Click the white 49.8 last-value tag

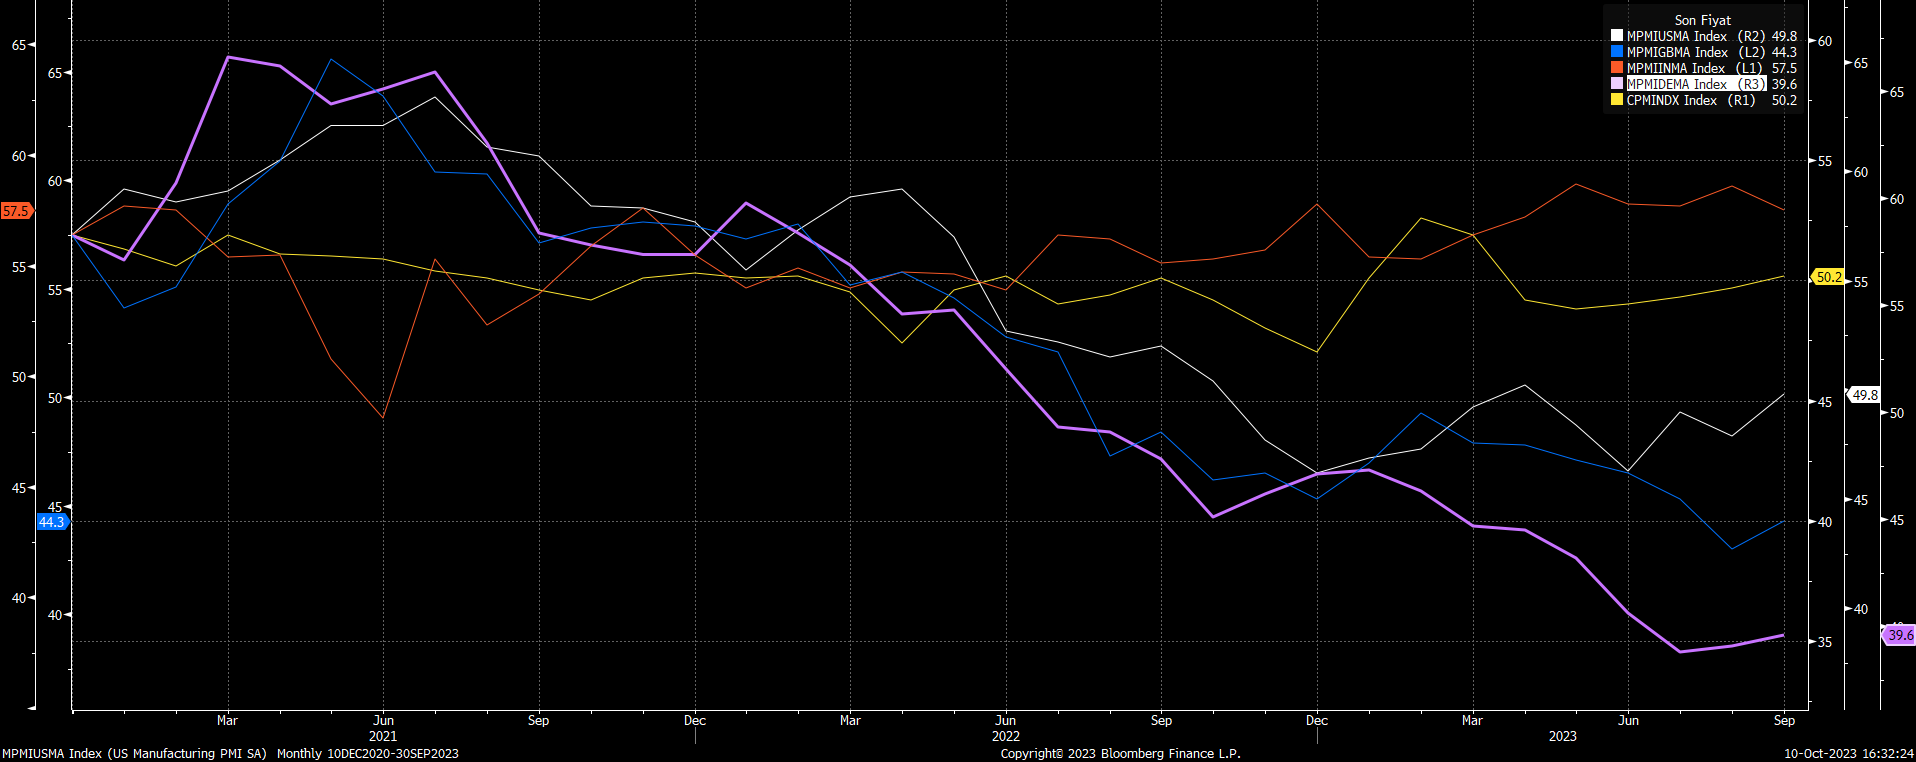pyautogui.click(x=1864, y=395)
